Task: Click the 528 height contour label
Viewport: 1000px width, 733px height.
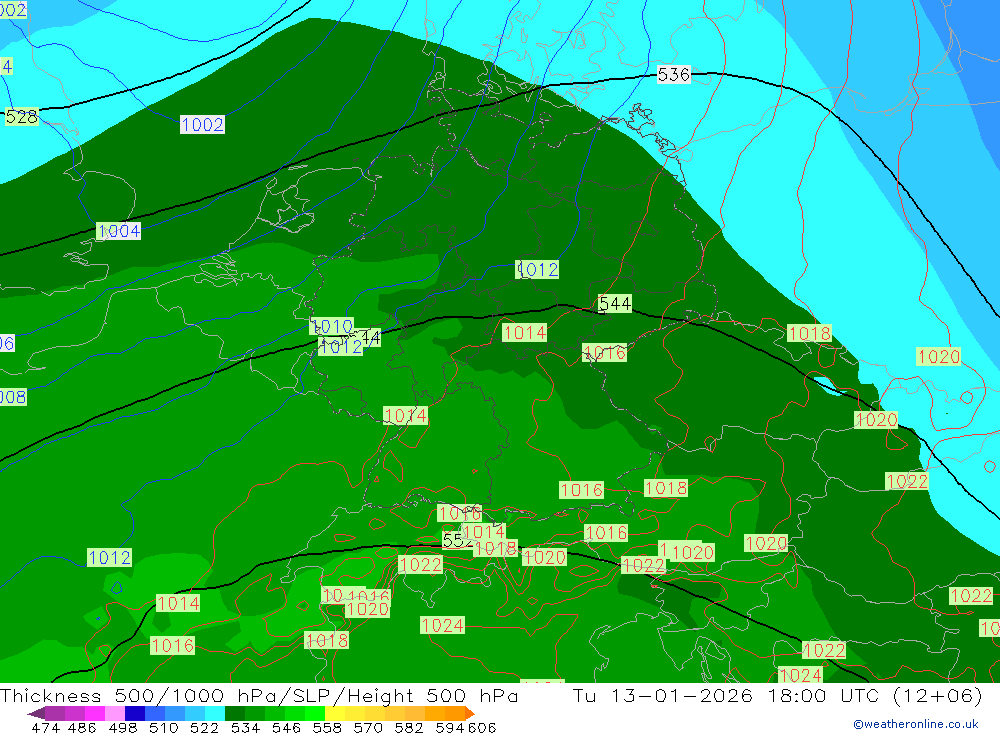Action: coord(22,117)
